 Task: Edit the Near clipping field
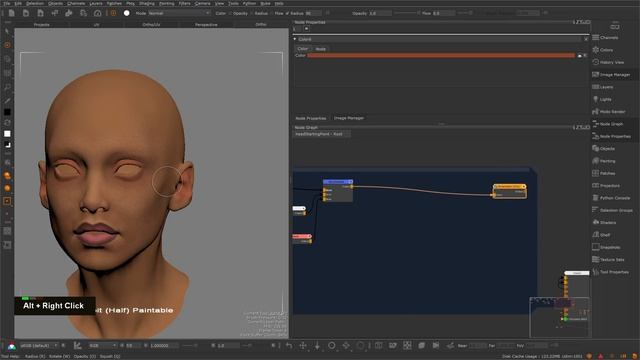pos(478,346)
